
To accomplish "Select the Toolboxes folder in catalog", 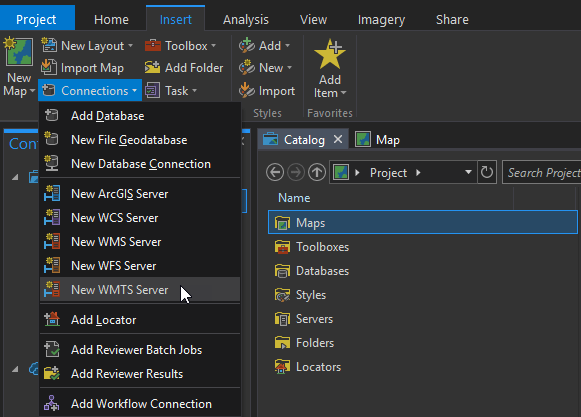I will pos(423,246).
